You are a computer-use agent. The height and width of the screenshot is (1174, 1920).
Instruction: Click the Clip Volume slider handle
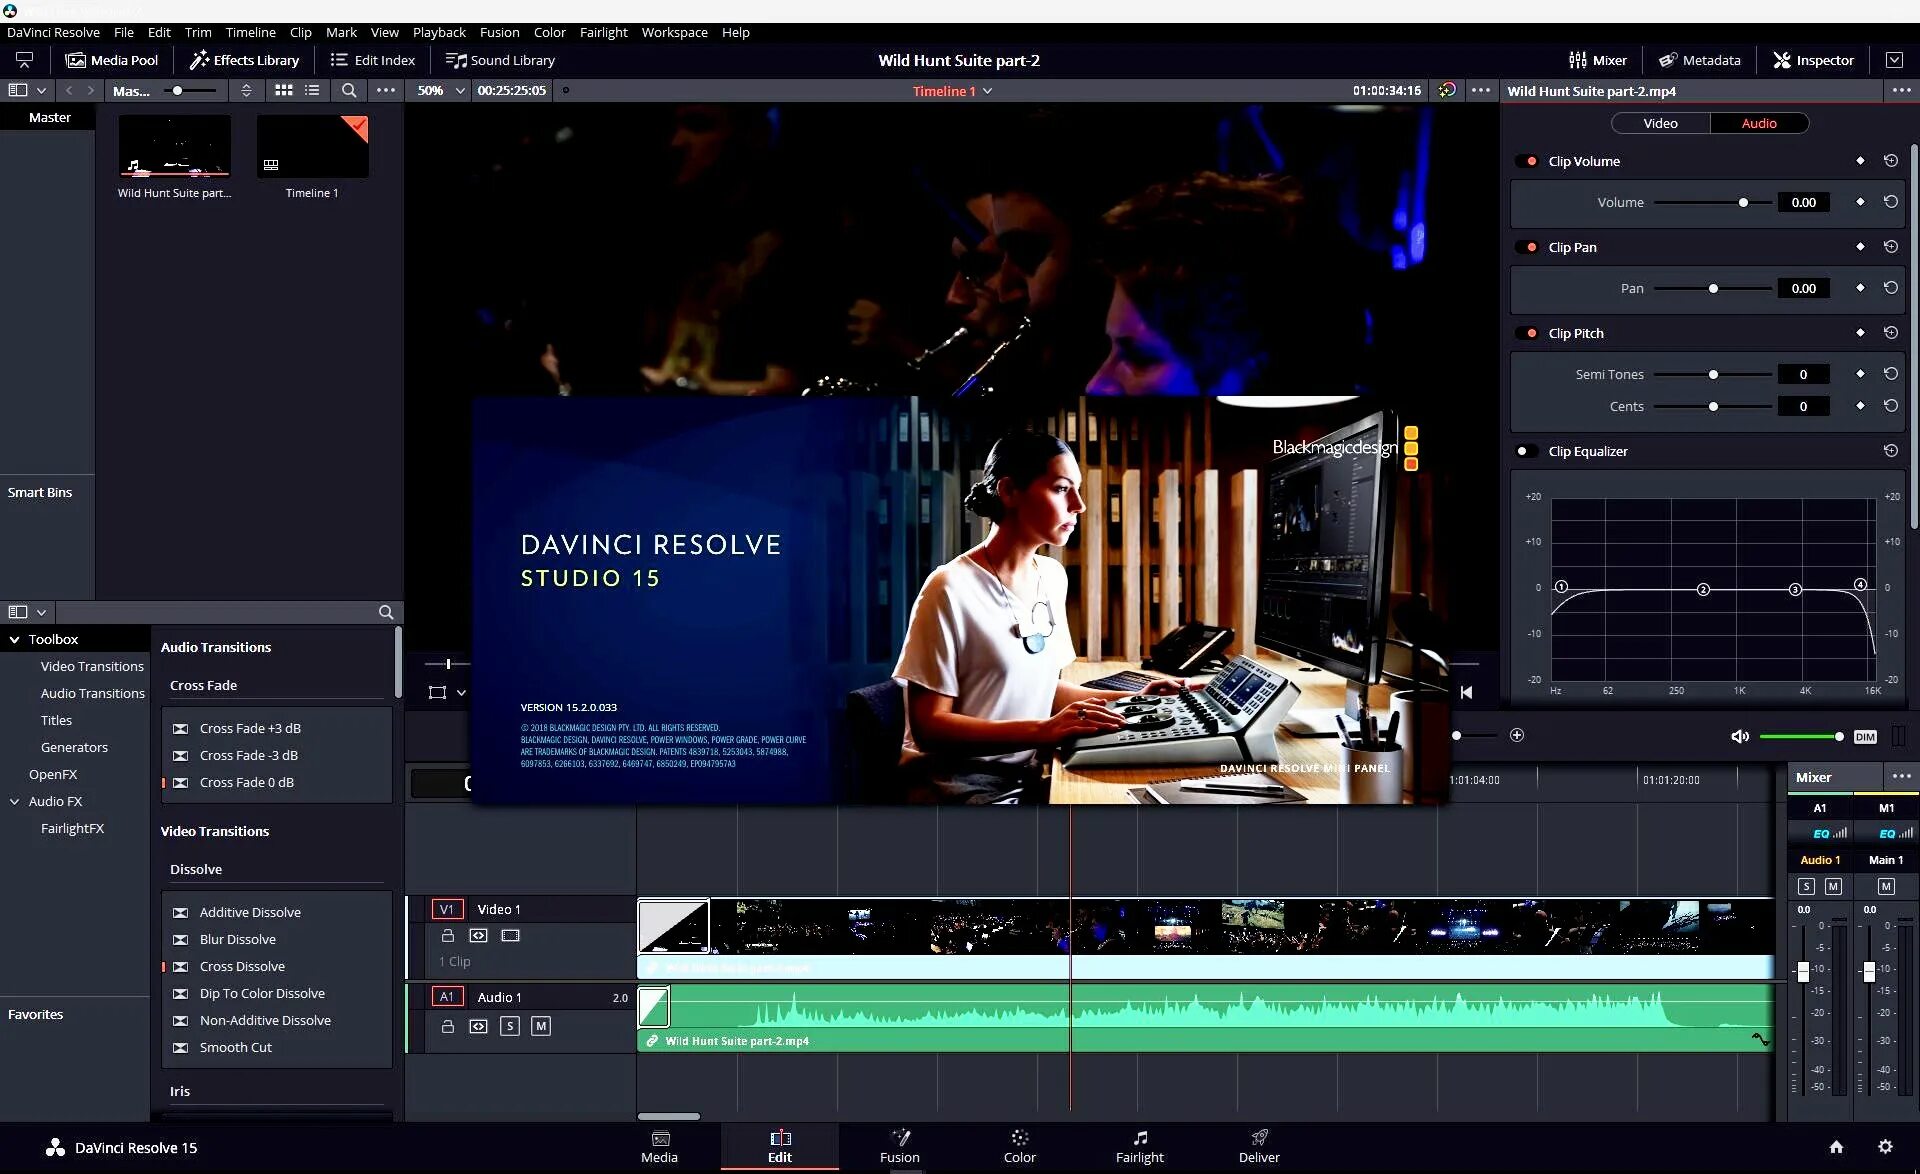coord(1743,202)
